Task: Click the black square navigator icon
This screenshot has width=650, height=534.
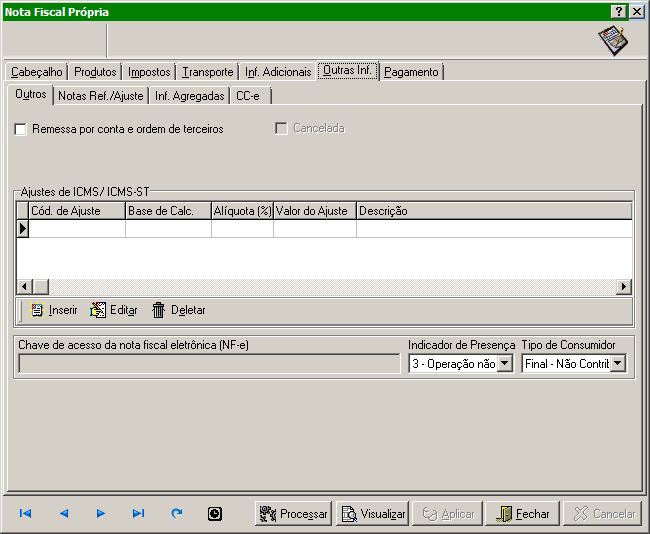Action: (x=214, y=513)
